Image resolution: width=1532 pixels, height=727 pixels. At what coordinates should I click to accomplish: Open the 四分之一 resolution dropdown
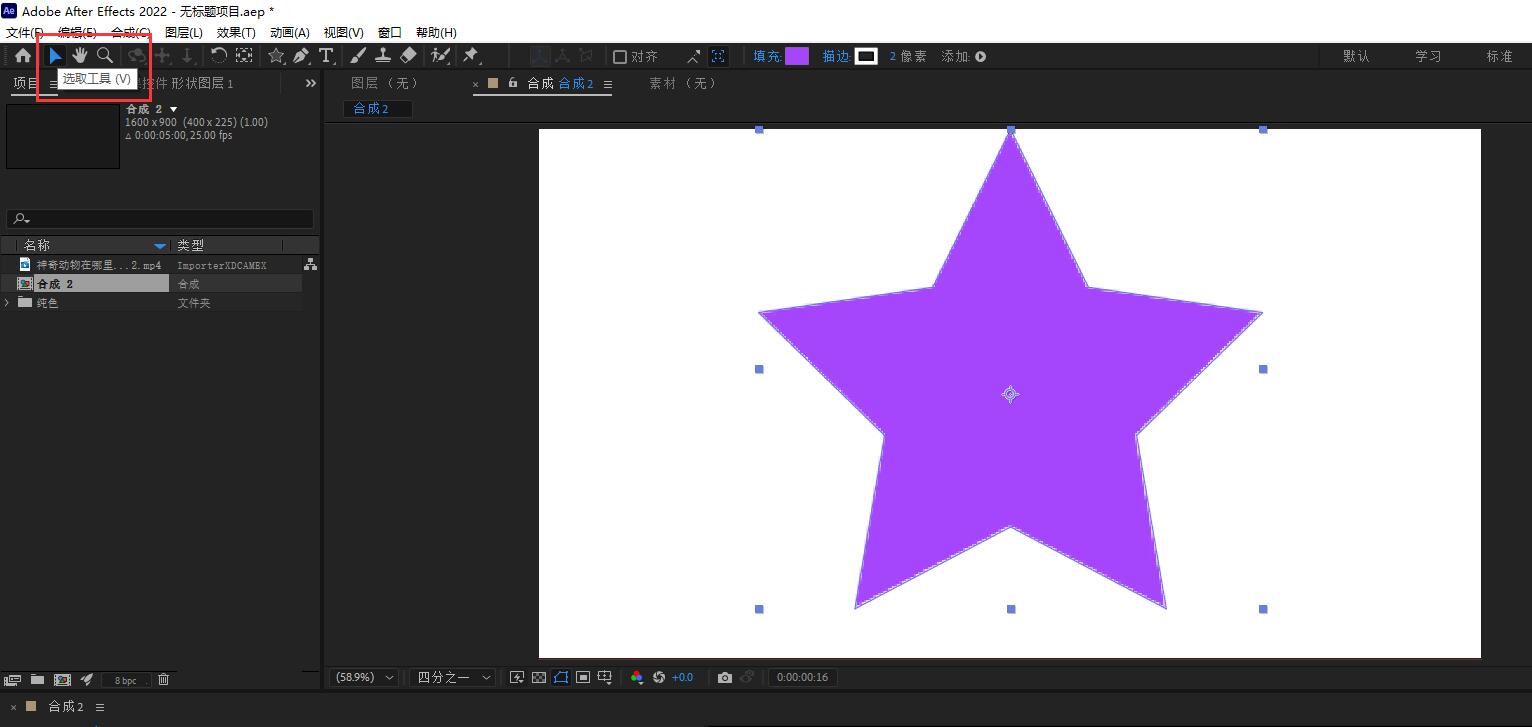pos(453,677)
